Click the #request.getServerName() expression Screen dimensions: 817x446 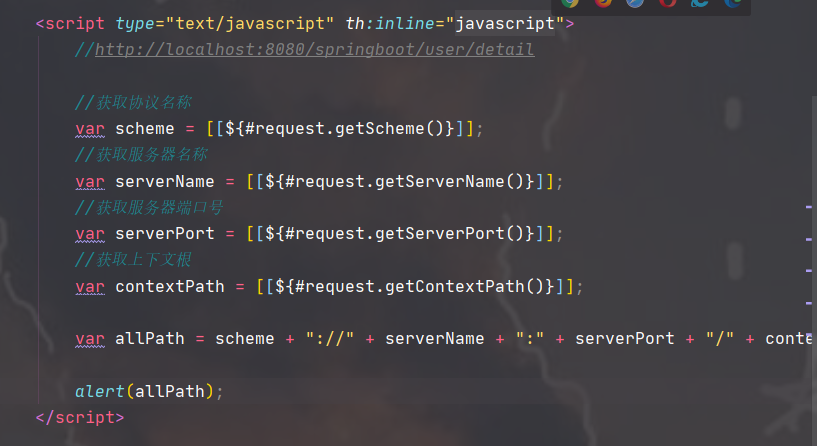[x=404, y=181]
